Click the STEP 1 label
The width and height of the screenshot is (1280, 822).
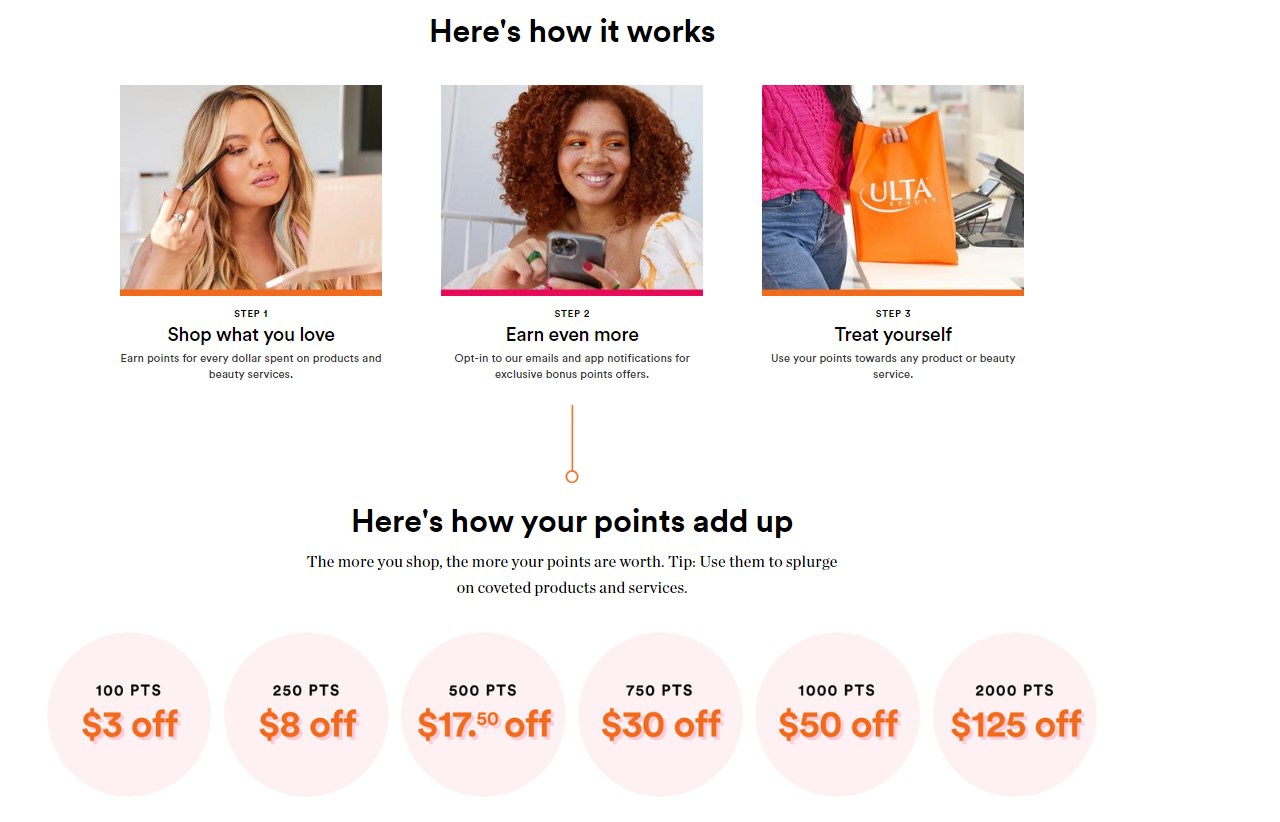251,314
